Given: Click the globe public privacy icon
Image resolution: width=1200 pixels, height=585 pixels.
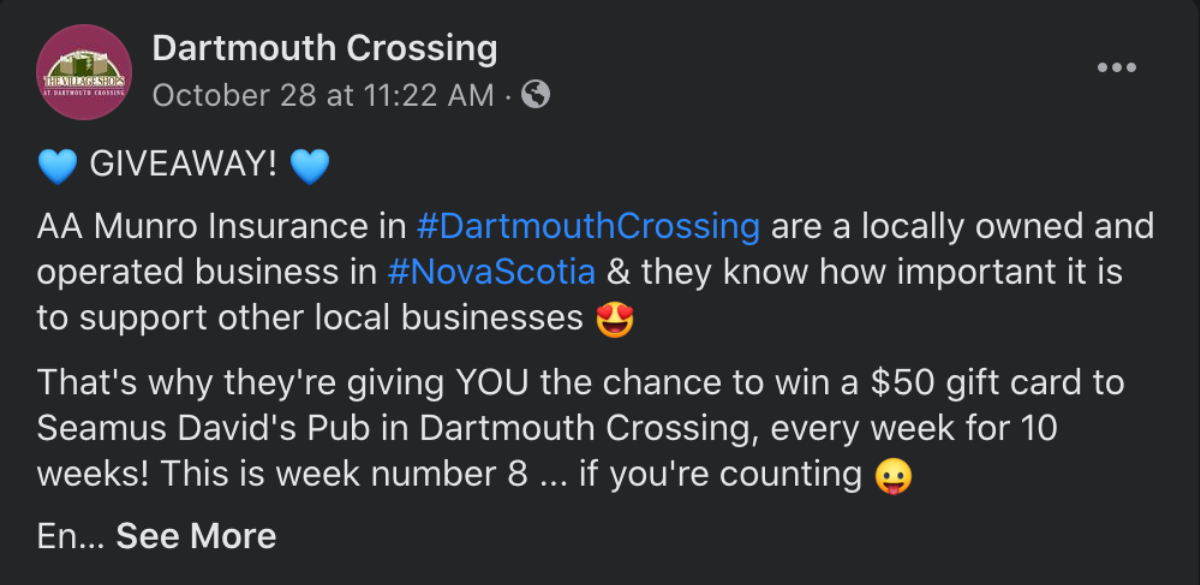Looking at the screenshot, I should click(536, 95).
